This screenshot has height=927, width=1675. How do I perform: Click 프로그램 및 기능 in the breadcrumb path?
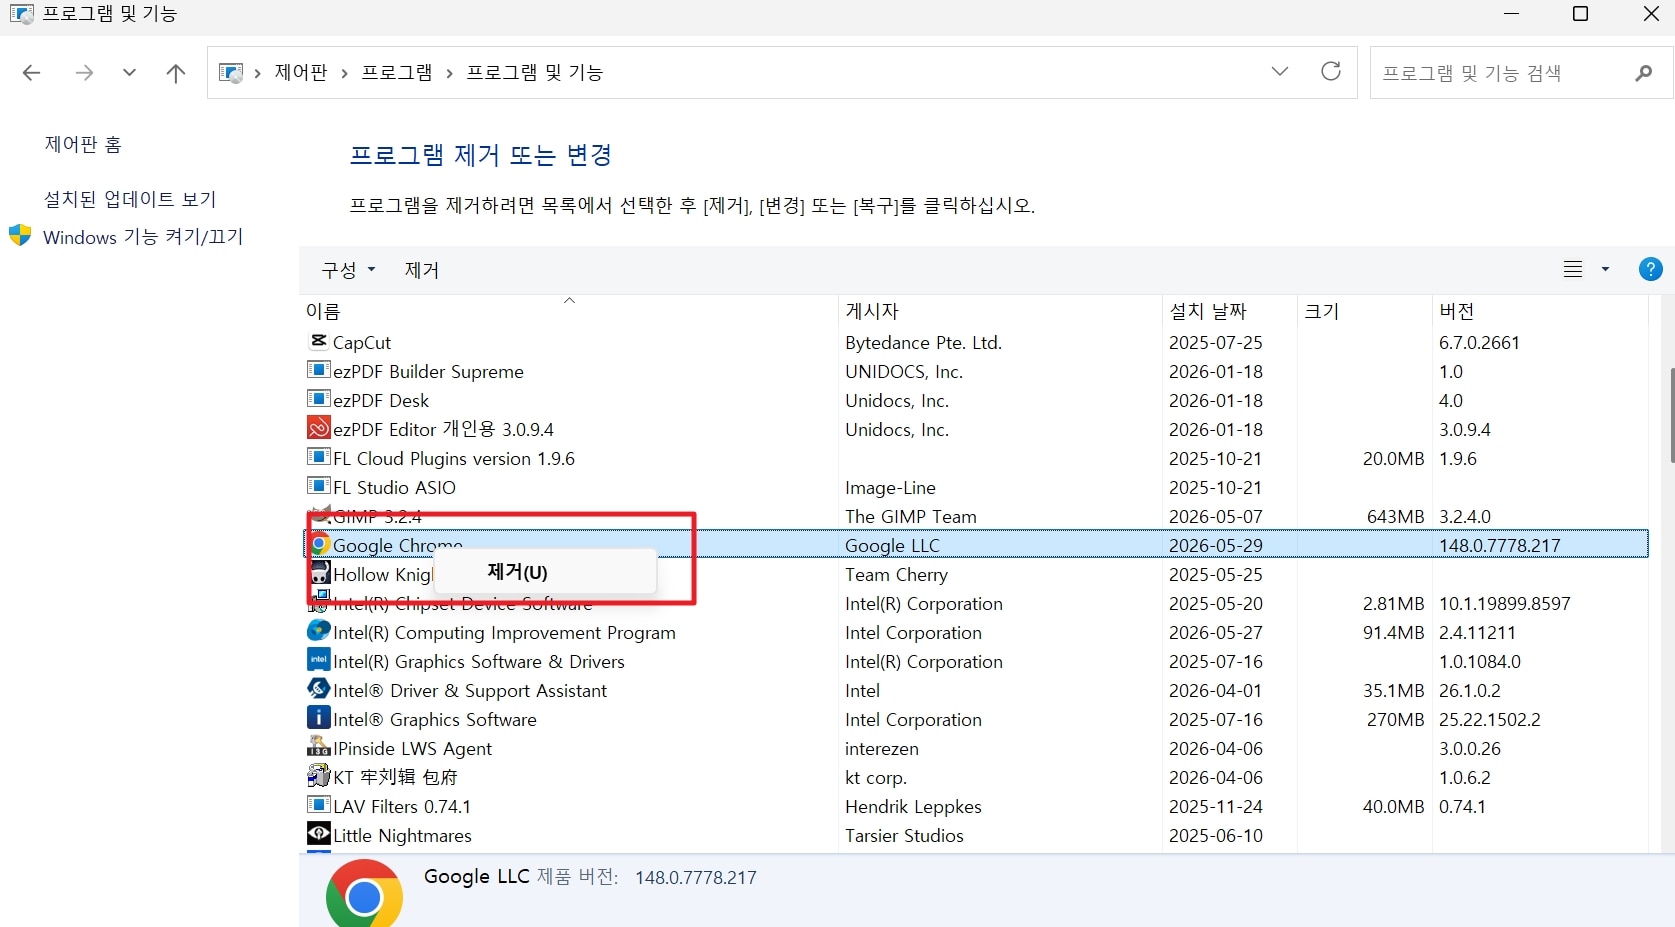[535, 73]
